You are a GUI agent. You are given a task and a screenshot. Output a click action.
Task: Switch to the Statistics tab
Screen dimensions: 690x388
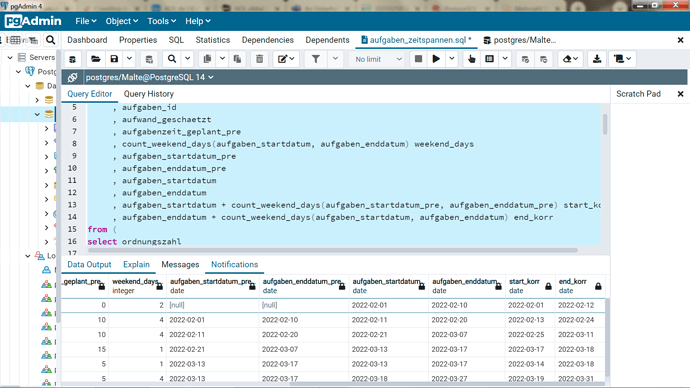click(213, 40)
